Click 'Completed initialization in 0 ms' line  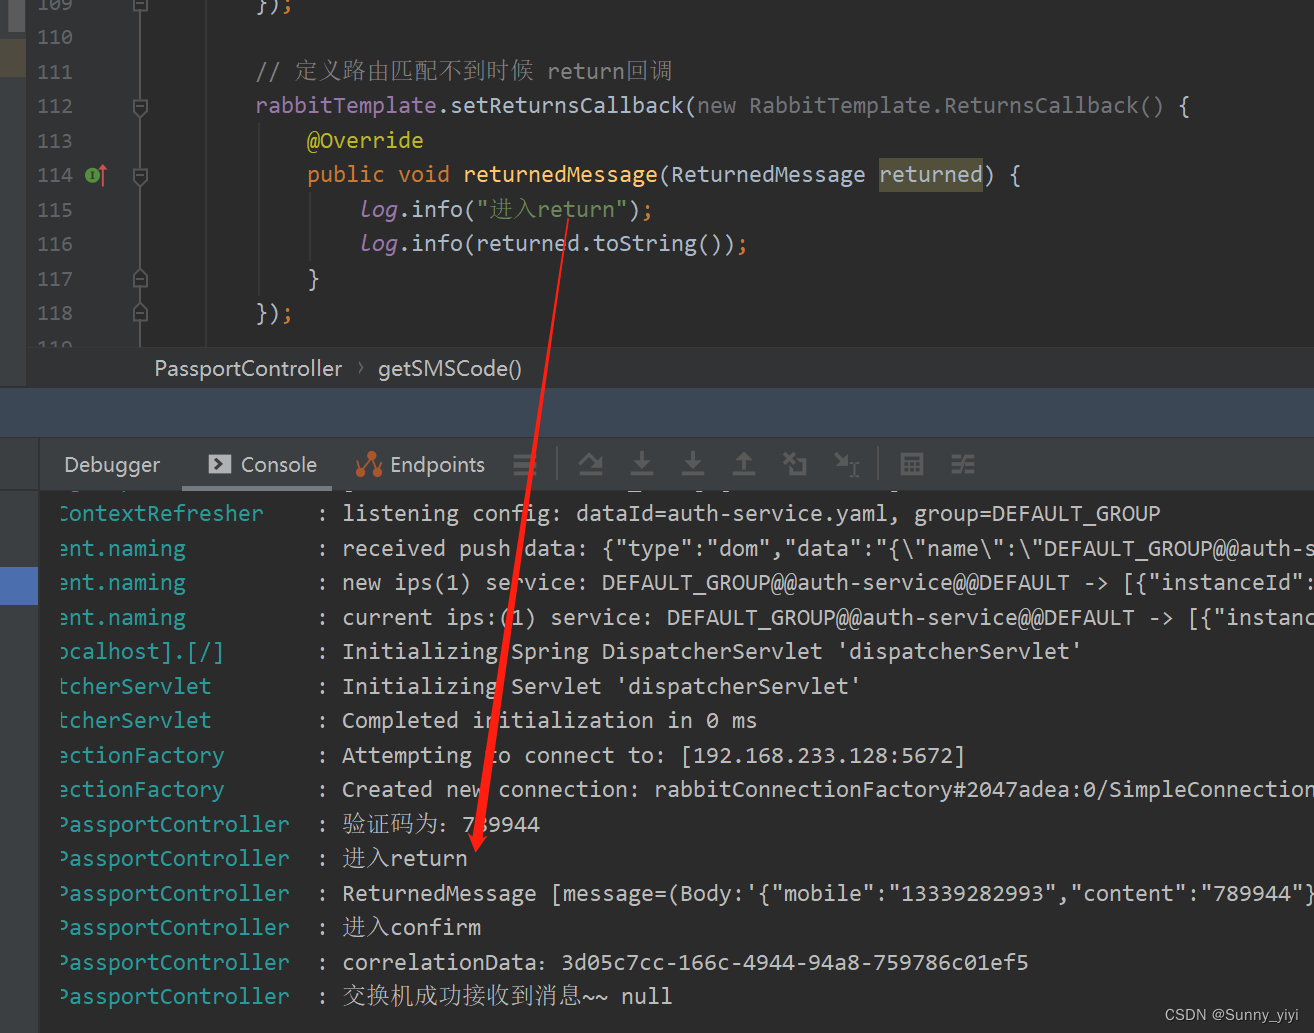[549, 721]
